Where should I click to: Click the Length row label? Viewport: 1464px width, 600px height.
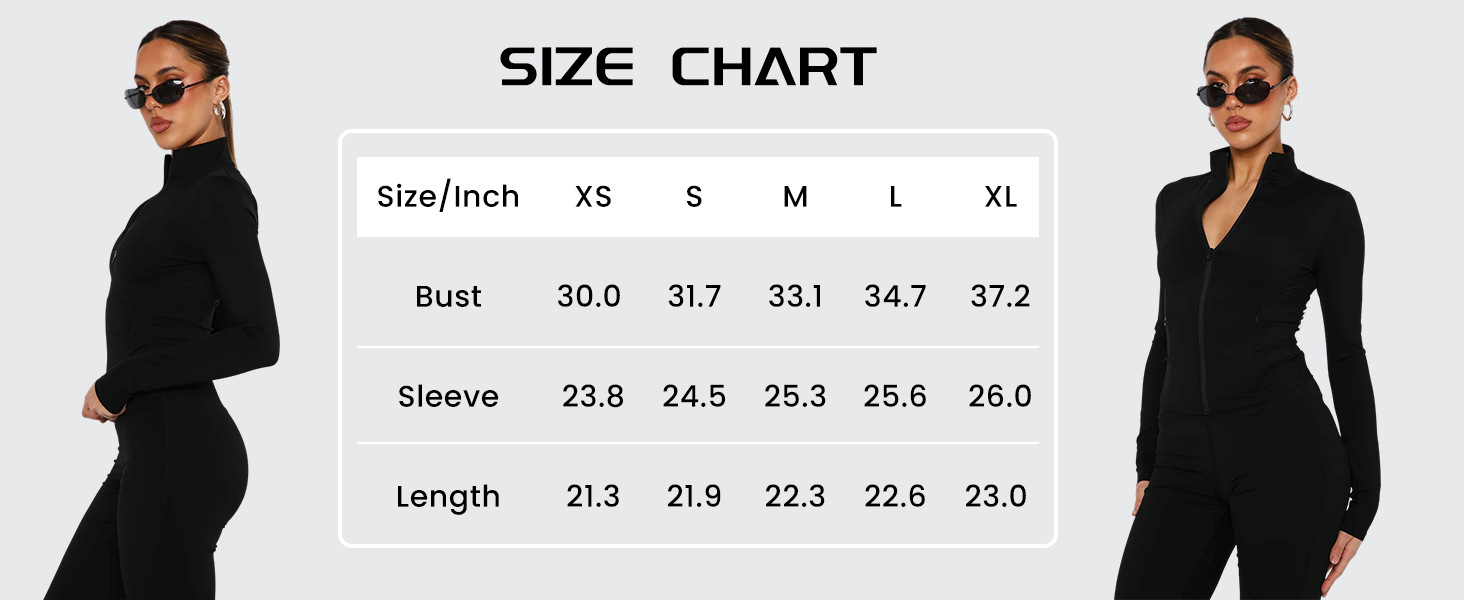tap(448, 497)
